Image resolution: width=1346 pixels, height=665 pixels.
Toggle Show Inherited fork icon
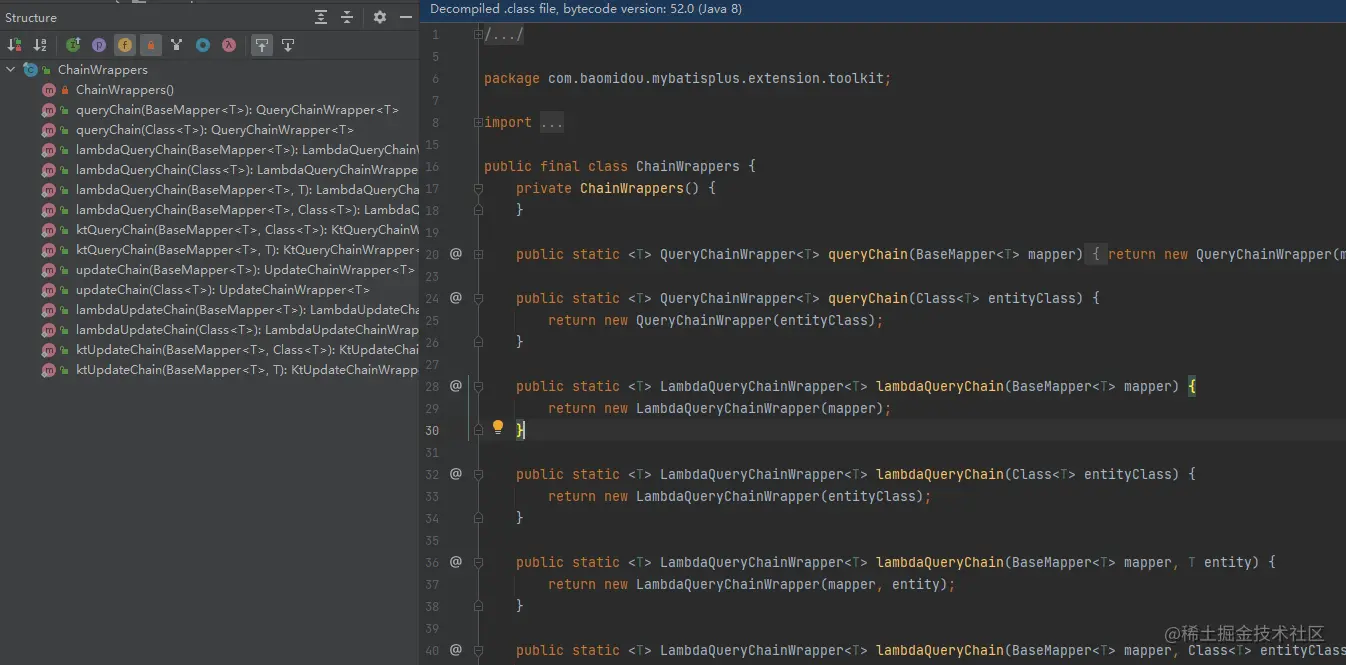[177, 45]
